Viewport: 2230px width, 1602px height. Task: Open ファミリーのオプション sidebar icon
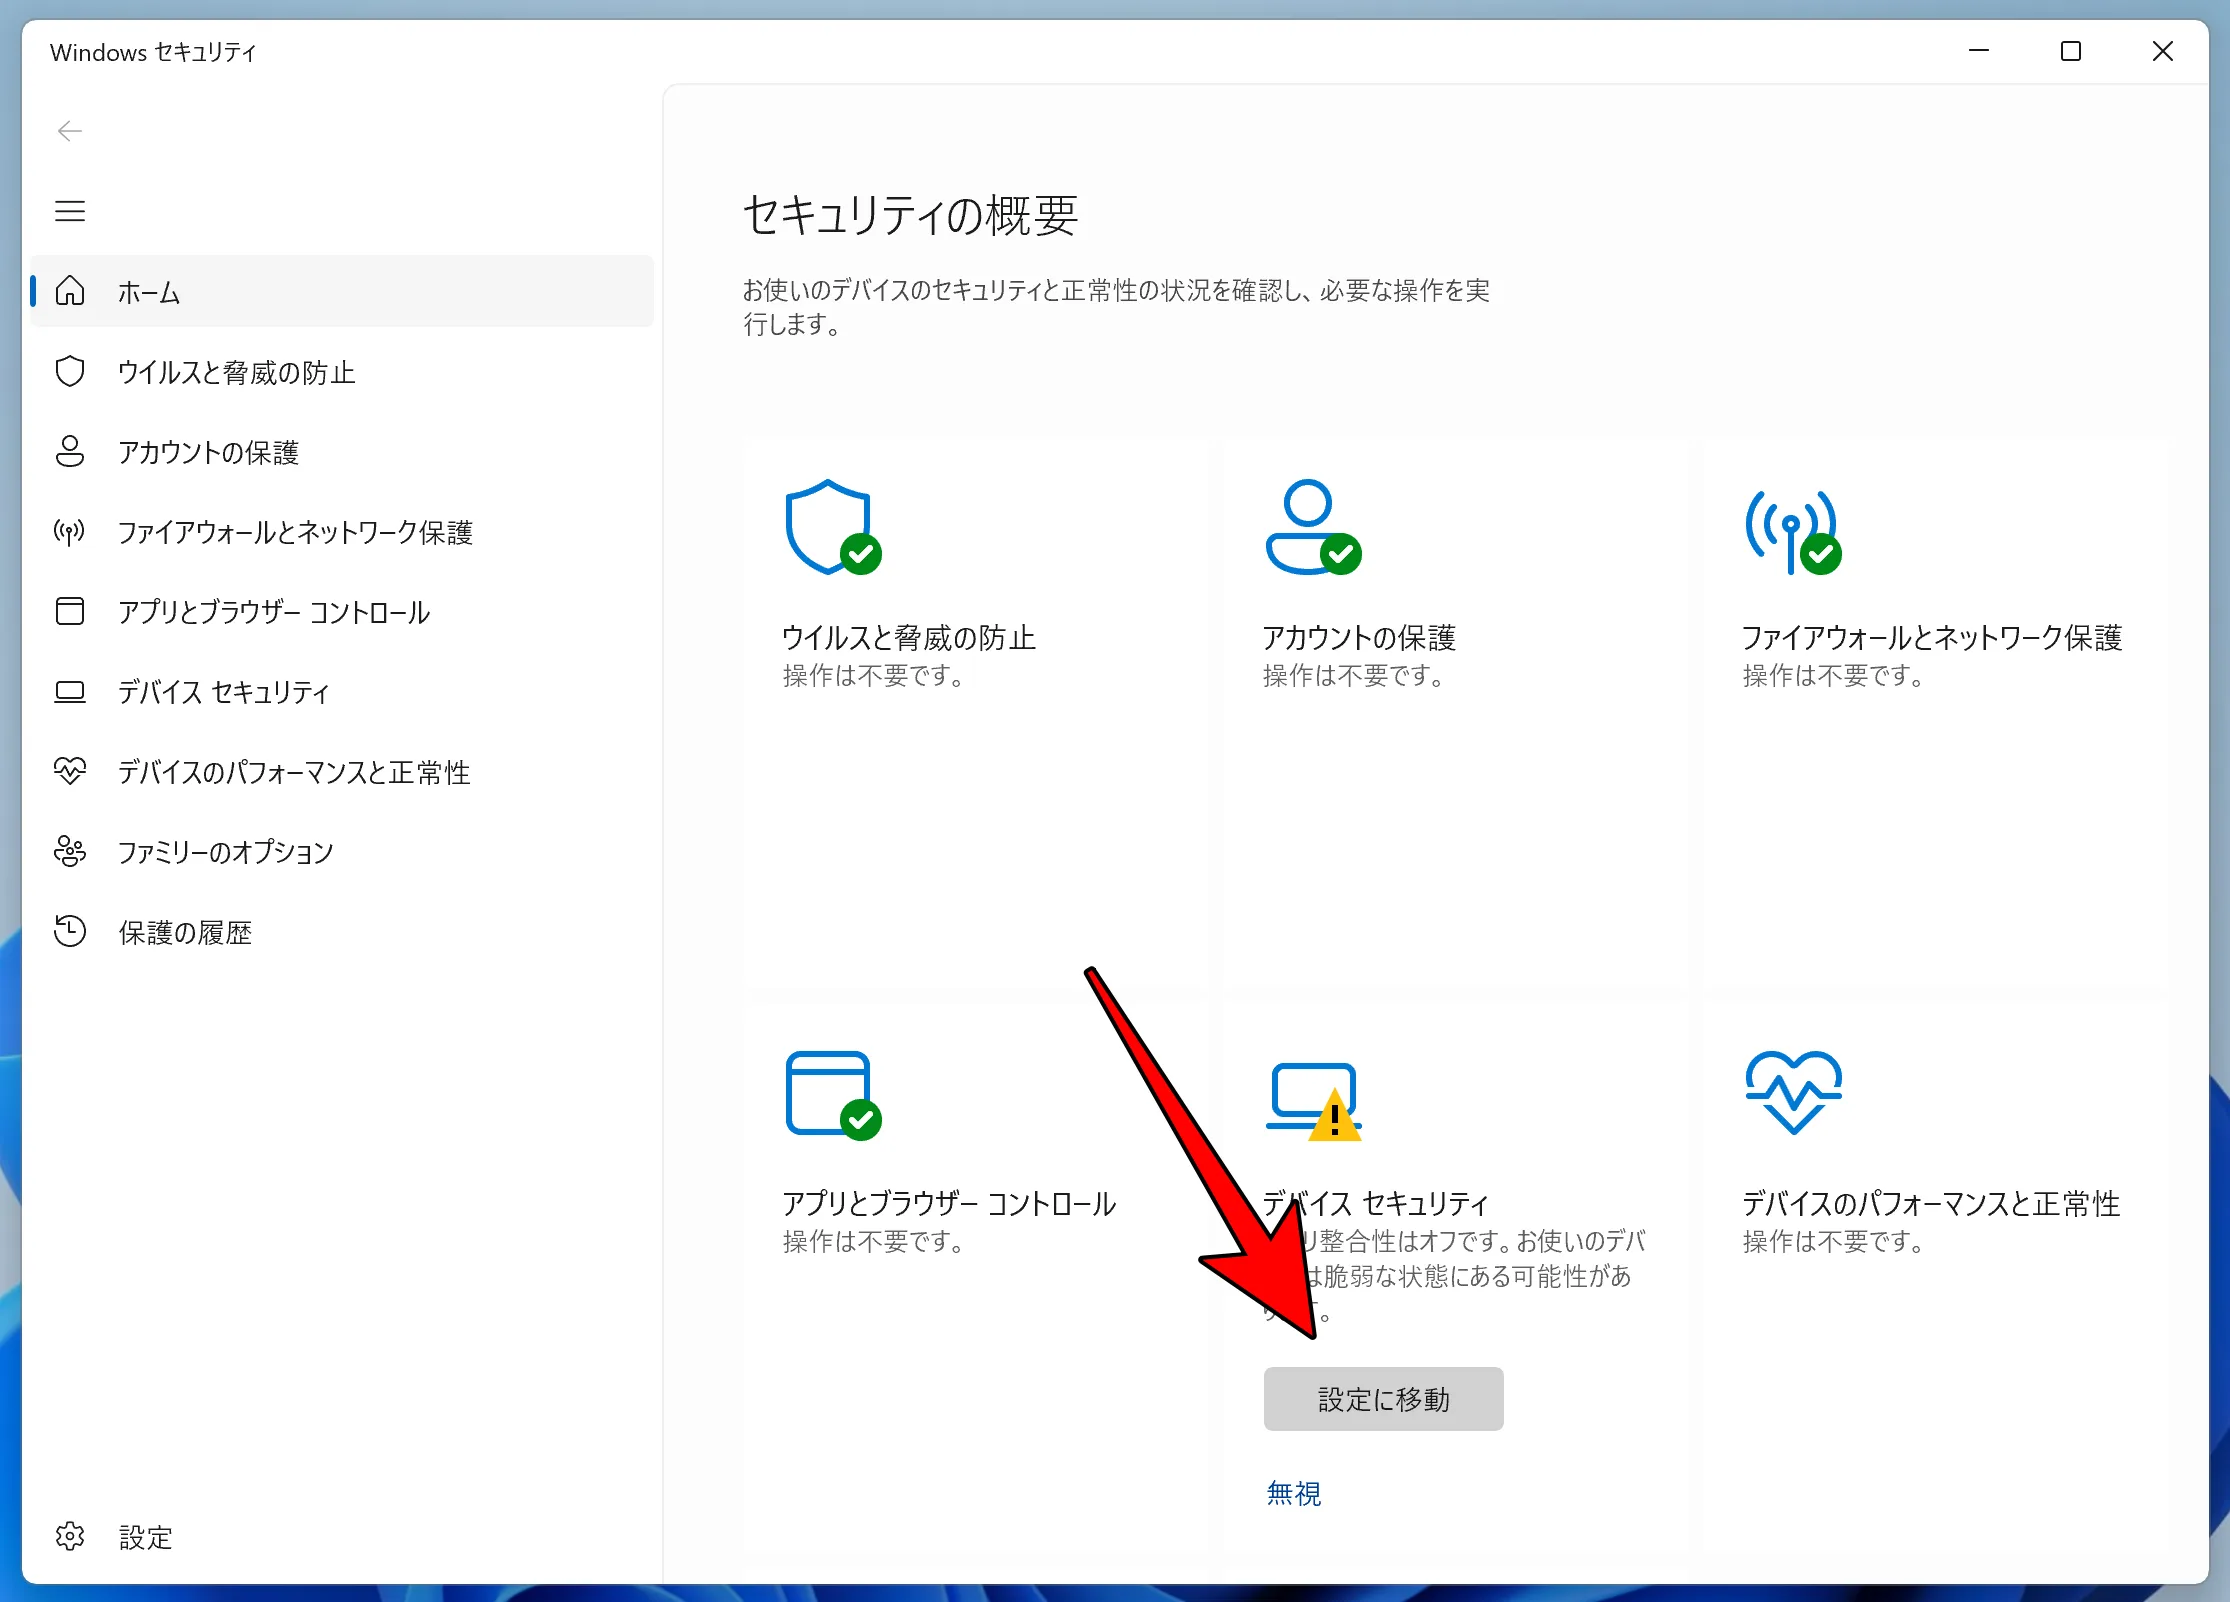(x=69, y=851)
